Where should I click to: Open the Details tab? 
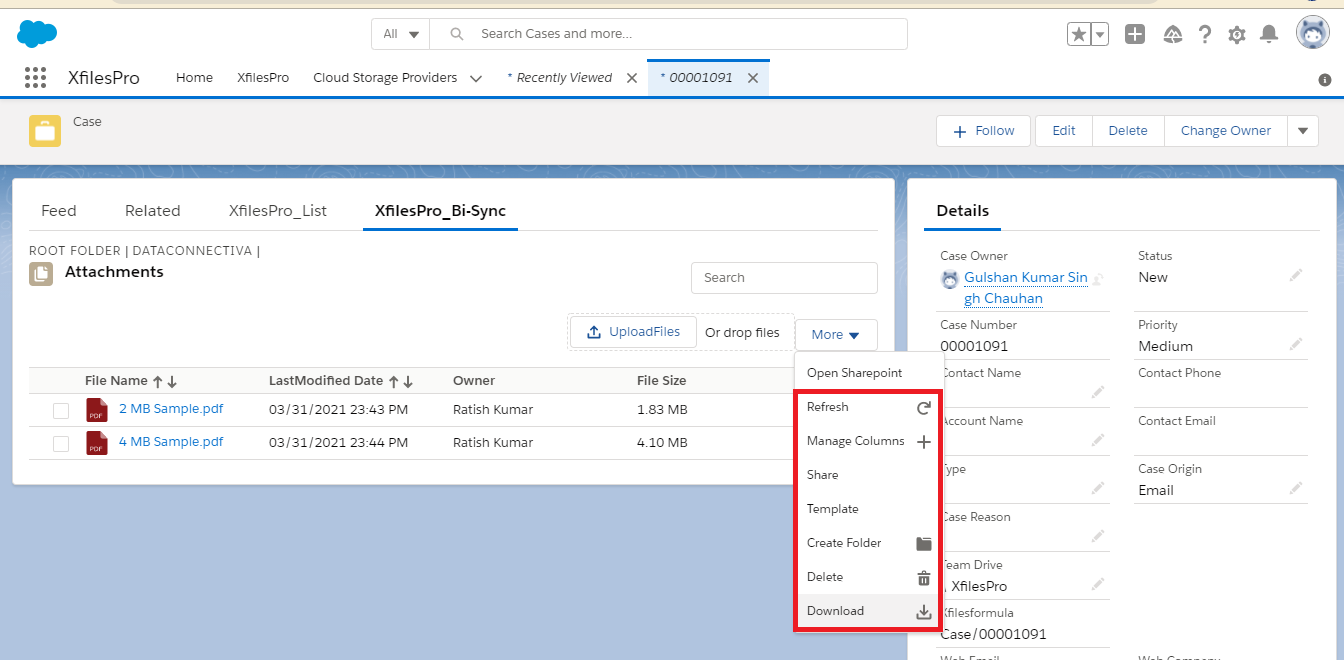(963, 211)
